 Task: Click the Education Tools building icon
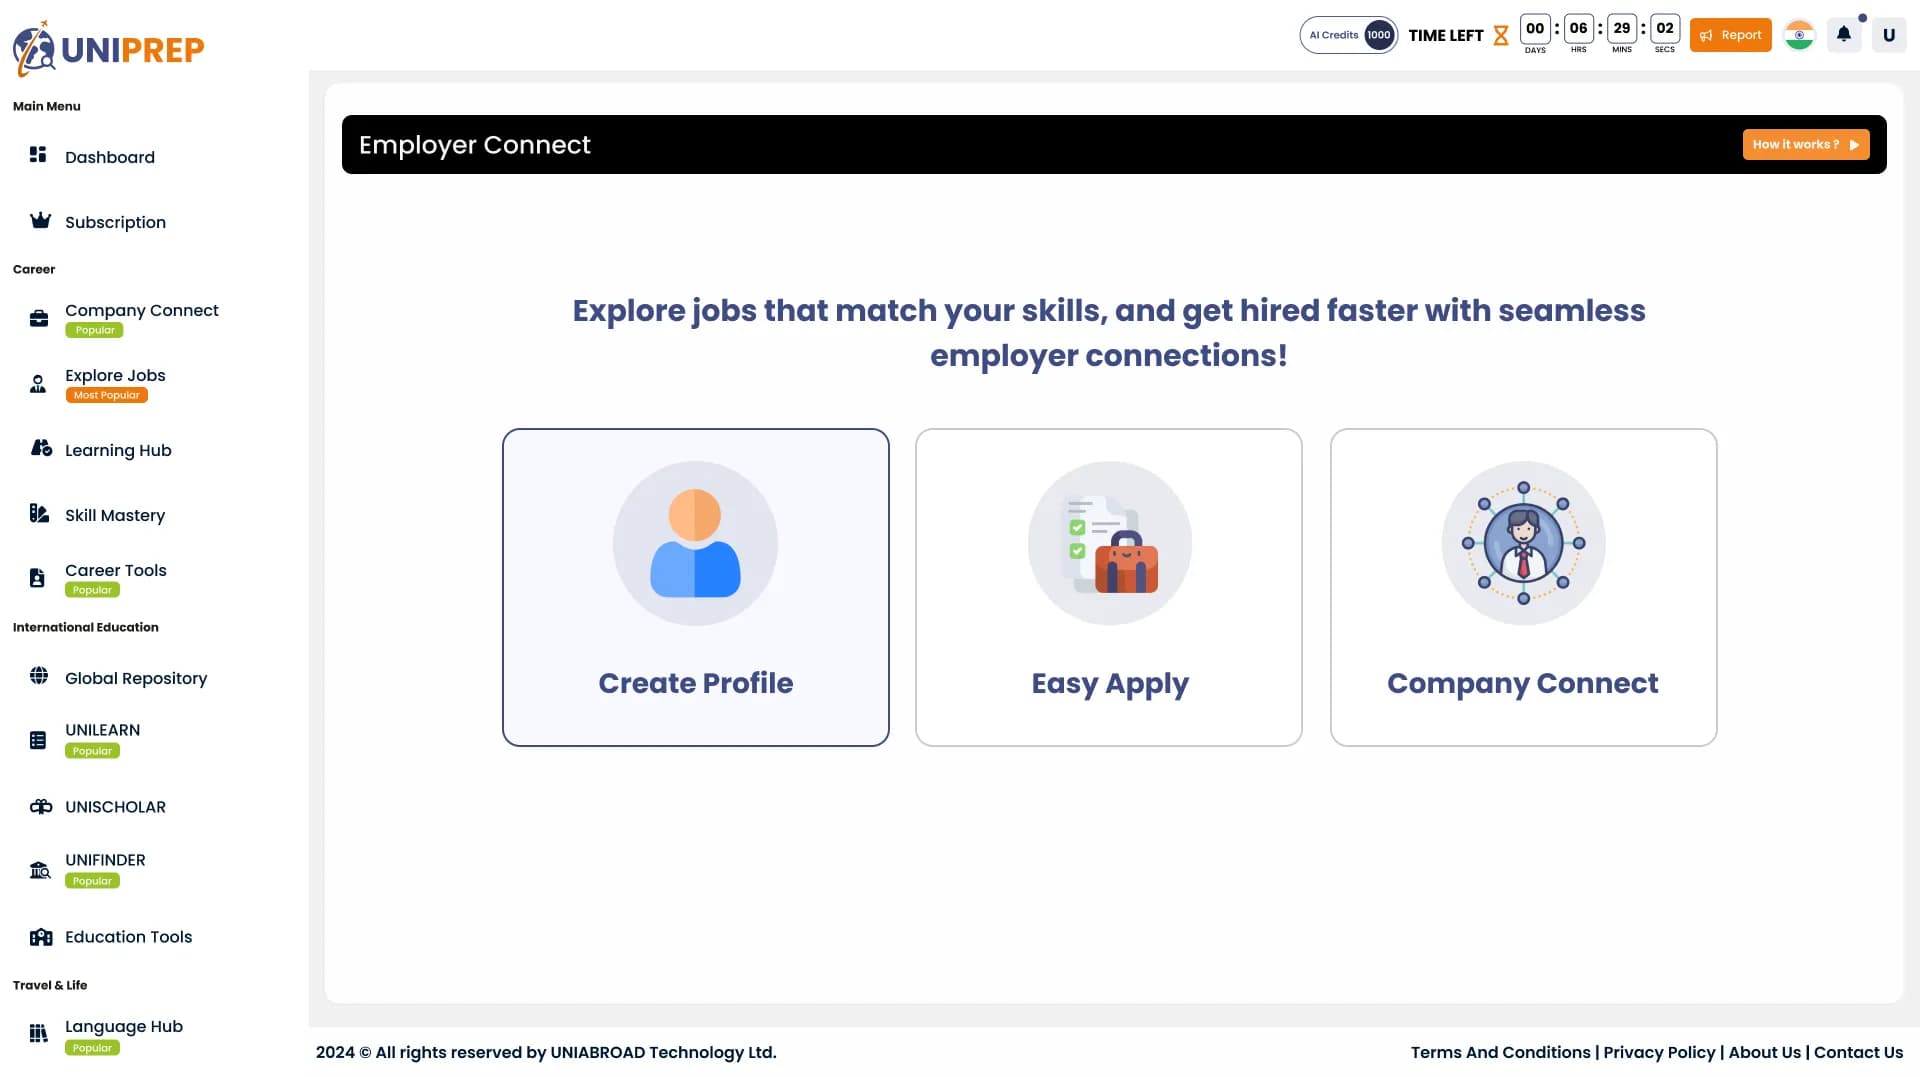tap(41, 937)
